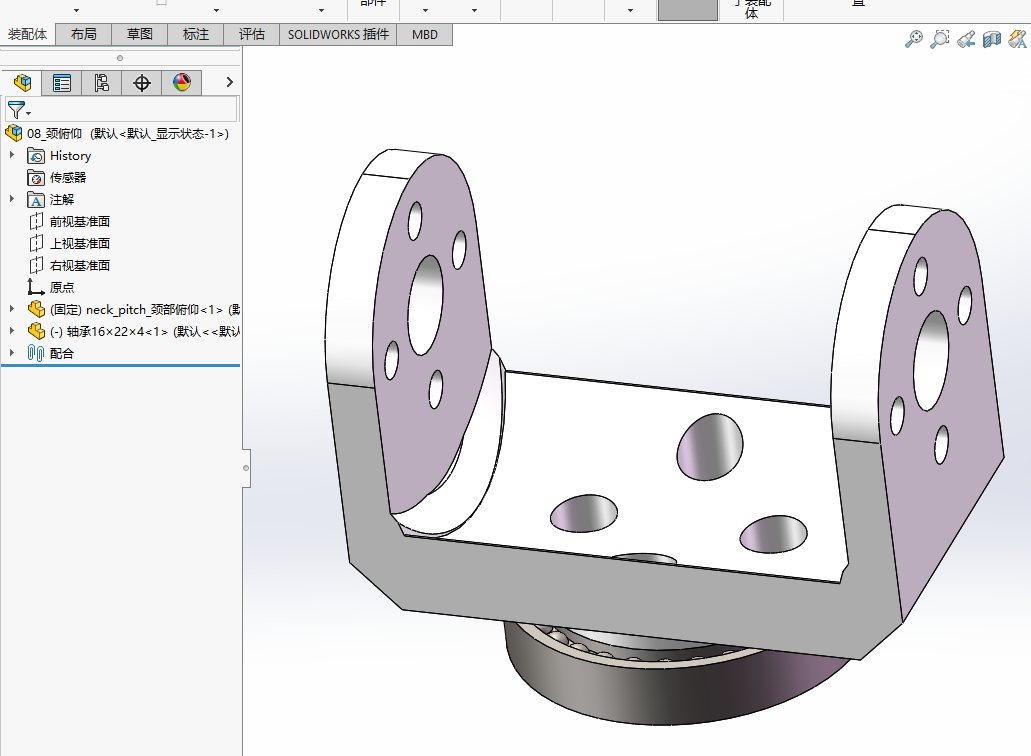Switch to the 标注 tab
Viewport: 1031px width, 756px height.
coord(195,34)
